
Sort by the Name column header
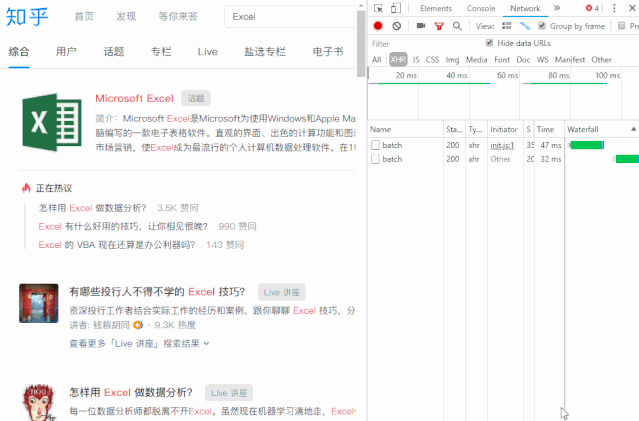405,129
